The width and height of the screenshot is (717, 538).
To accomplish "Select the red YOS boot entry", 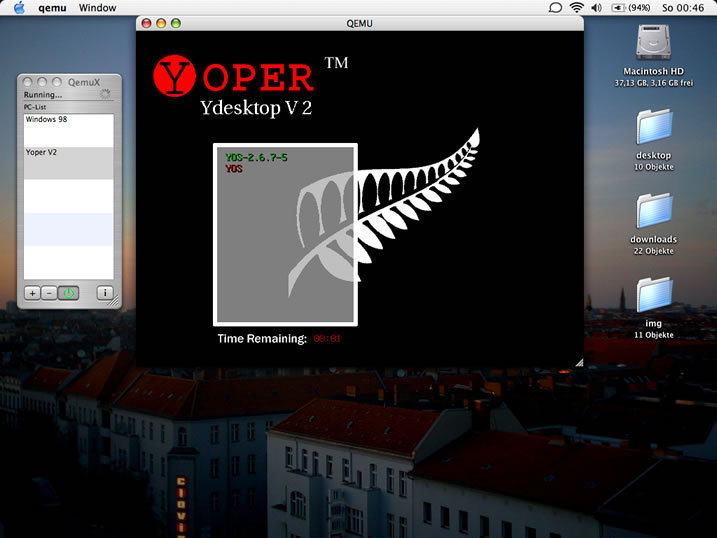I will point(234,169).
